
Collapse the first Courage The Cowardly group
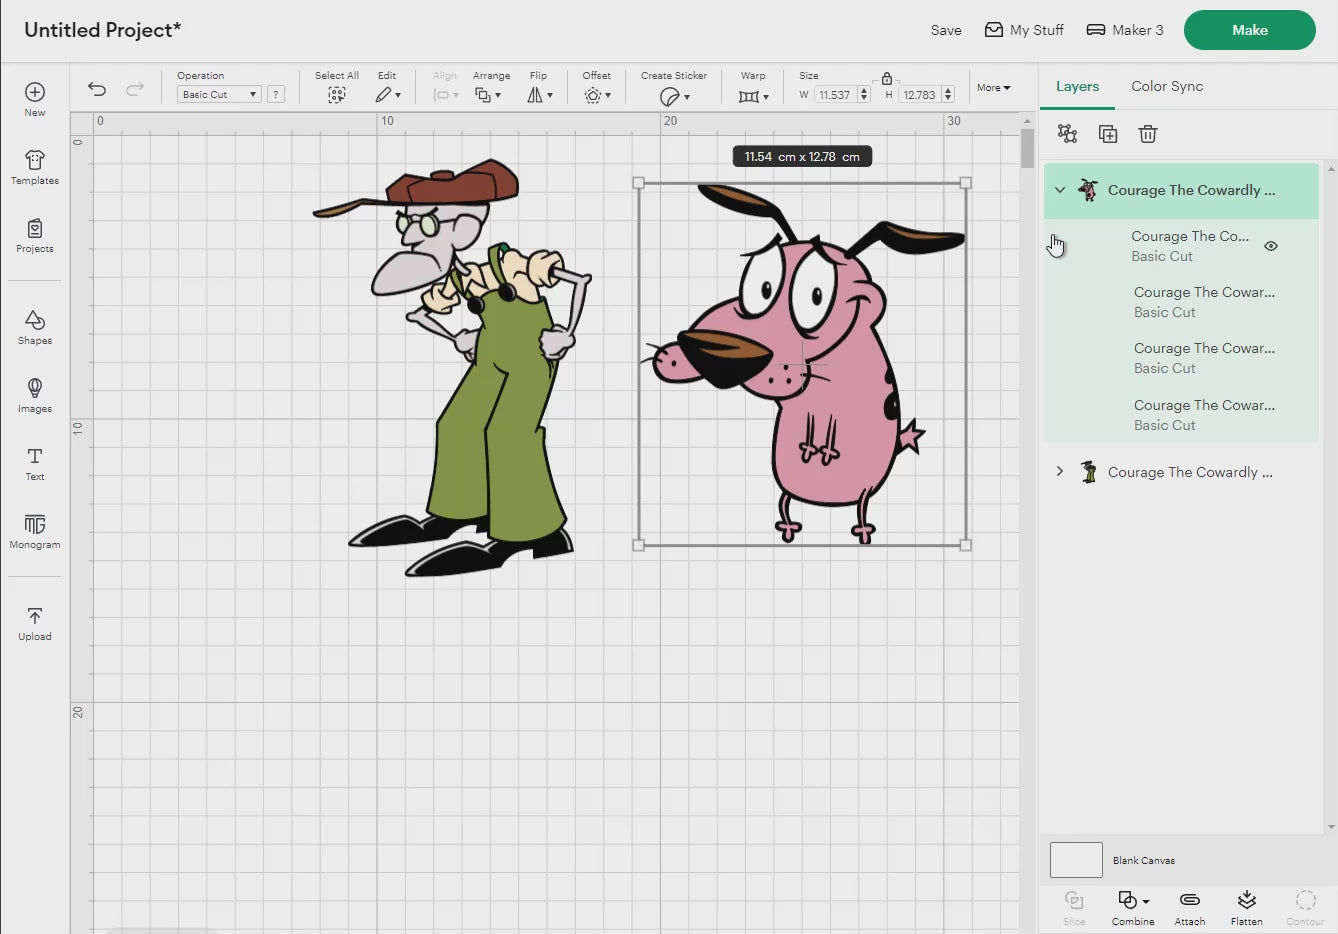[x=1060, y=190]
